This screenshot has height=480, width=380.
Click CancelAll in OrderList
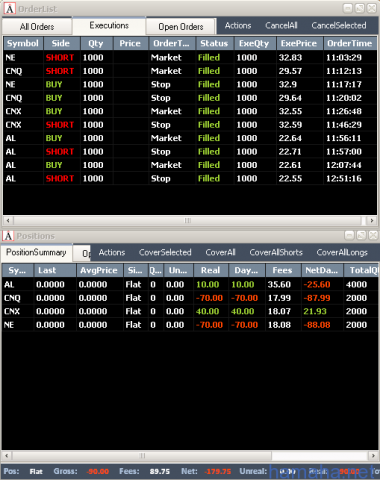pyautogui.click(x=281, y=26)
